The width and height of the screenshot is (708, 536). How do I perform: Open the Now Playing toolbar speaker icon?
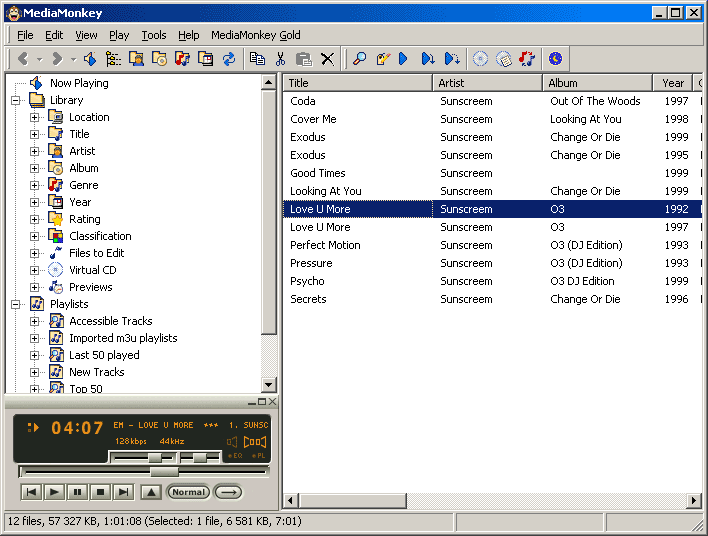90,59
